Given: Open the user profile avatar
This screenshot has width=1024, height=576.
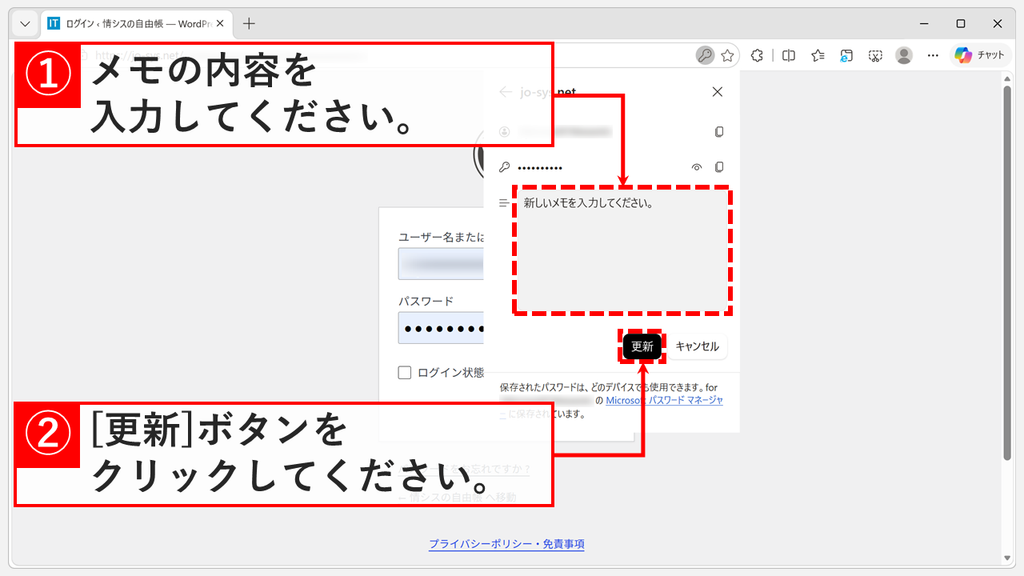Looking at the screenshot, I should [904, 56].
